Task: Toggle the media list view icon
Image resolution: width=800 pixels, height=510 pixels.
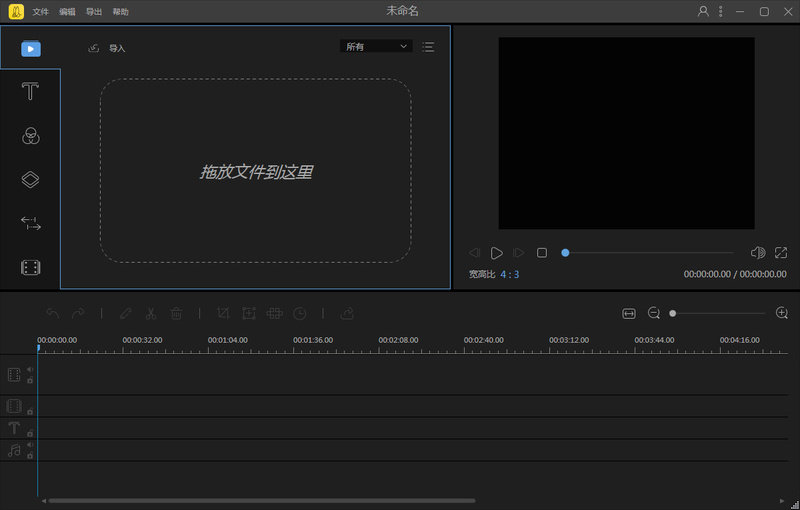Action: (428, 47)
